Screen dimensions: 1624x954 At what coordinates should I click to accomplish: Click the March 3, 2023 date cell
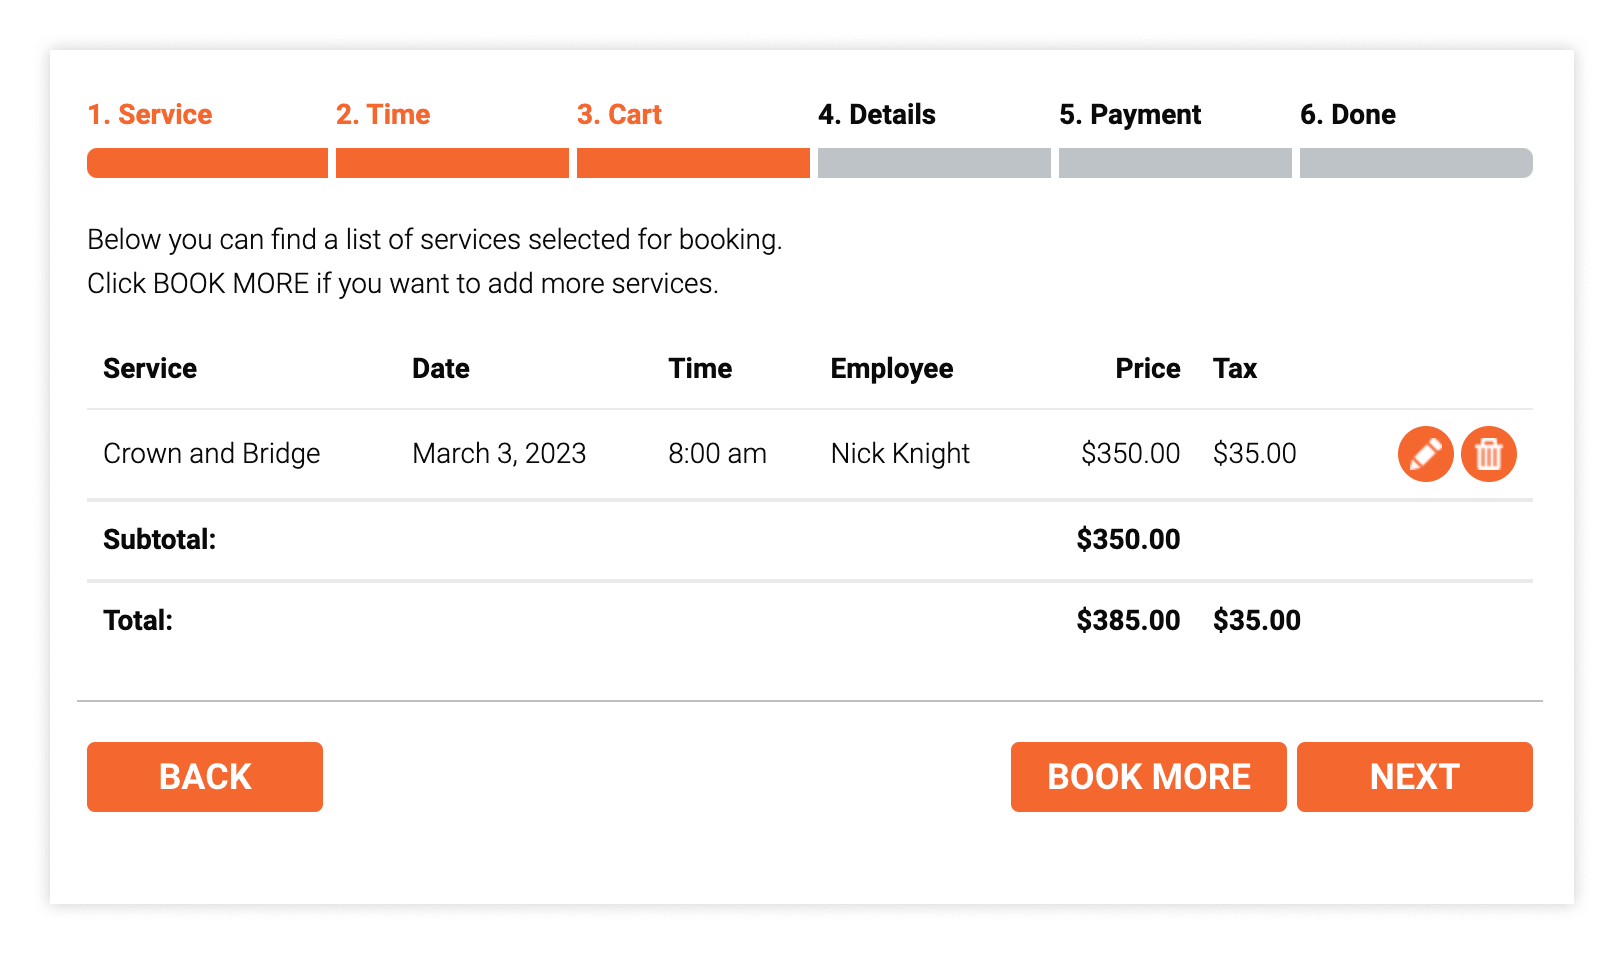(x=499, y=454)
